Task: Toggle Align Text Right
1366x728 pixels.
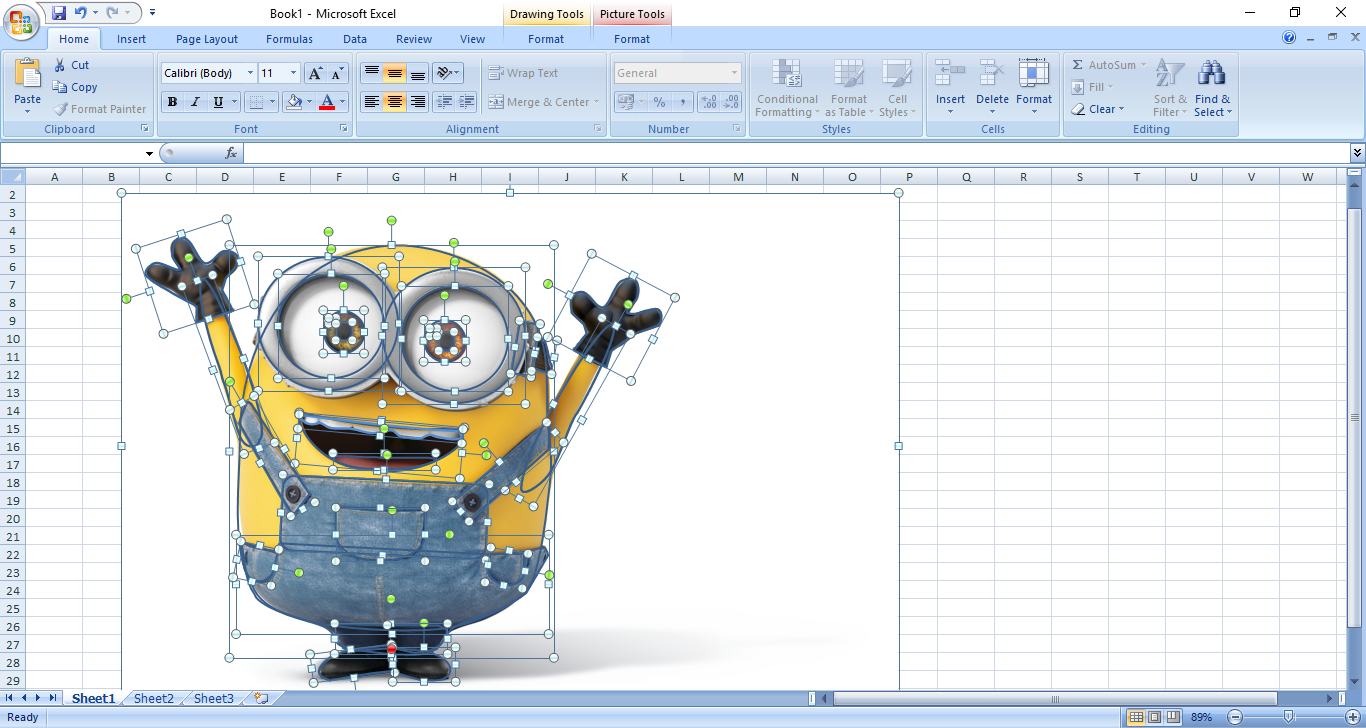Action: (418, 102)
